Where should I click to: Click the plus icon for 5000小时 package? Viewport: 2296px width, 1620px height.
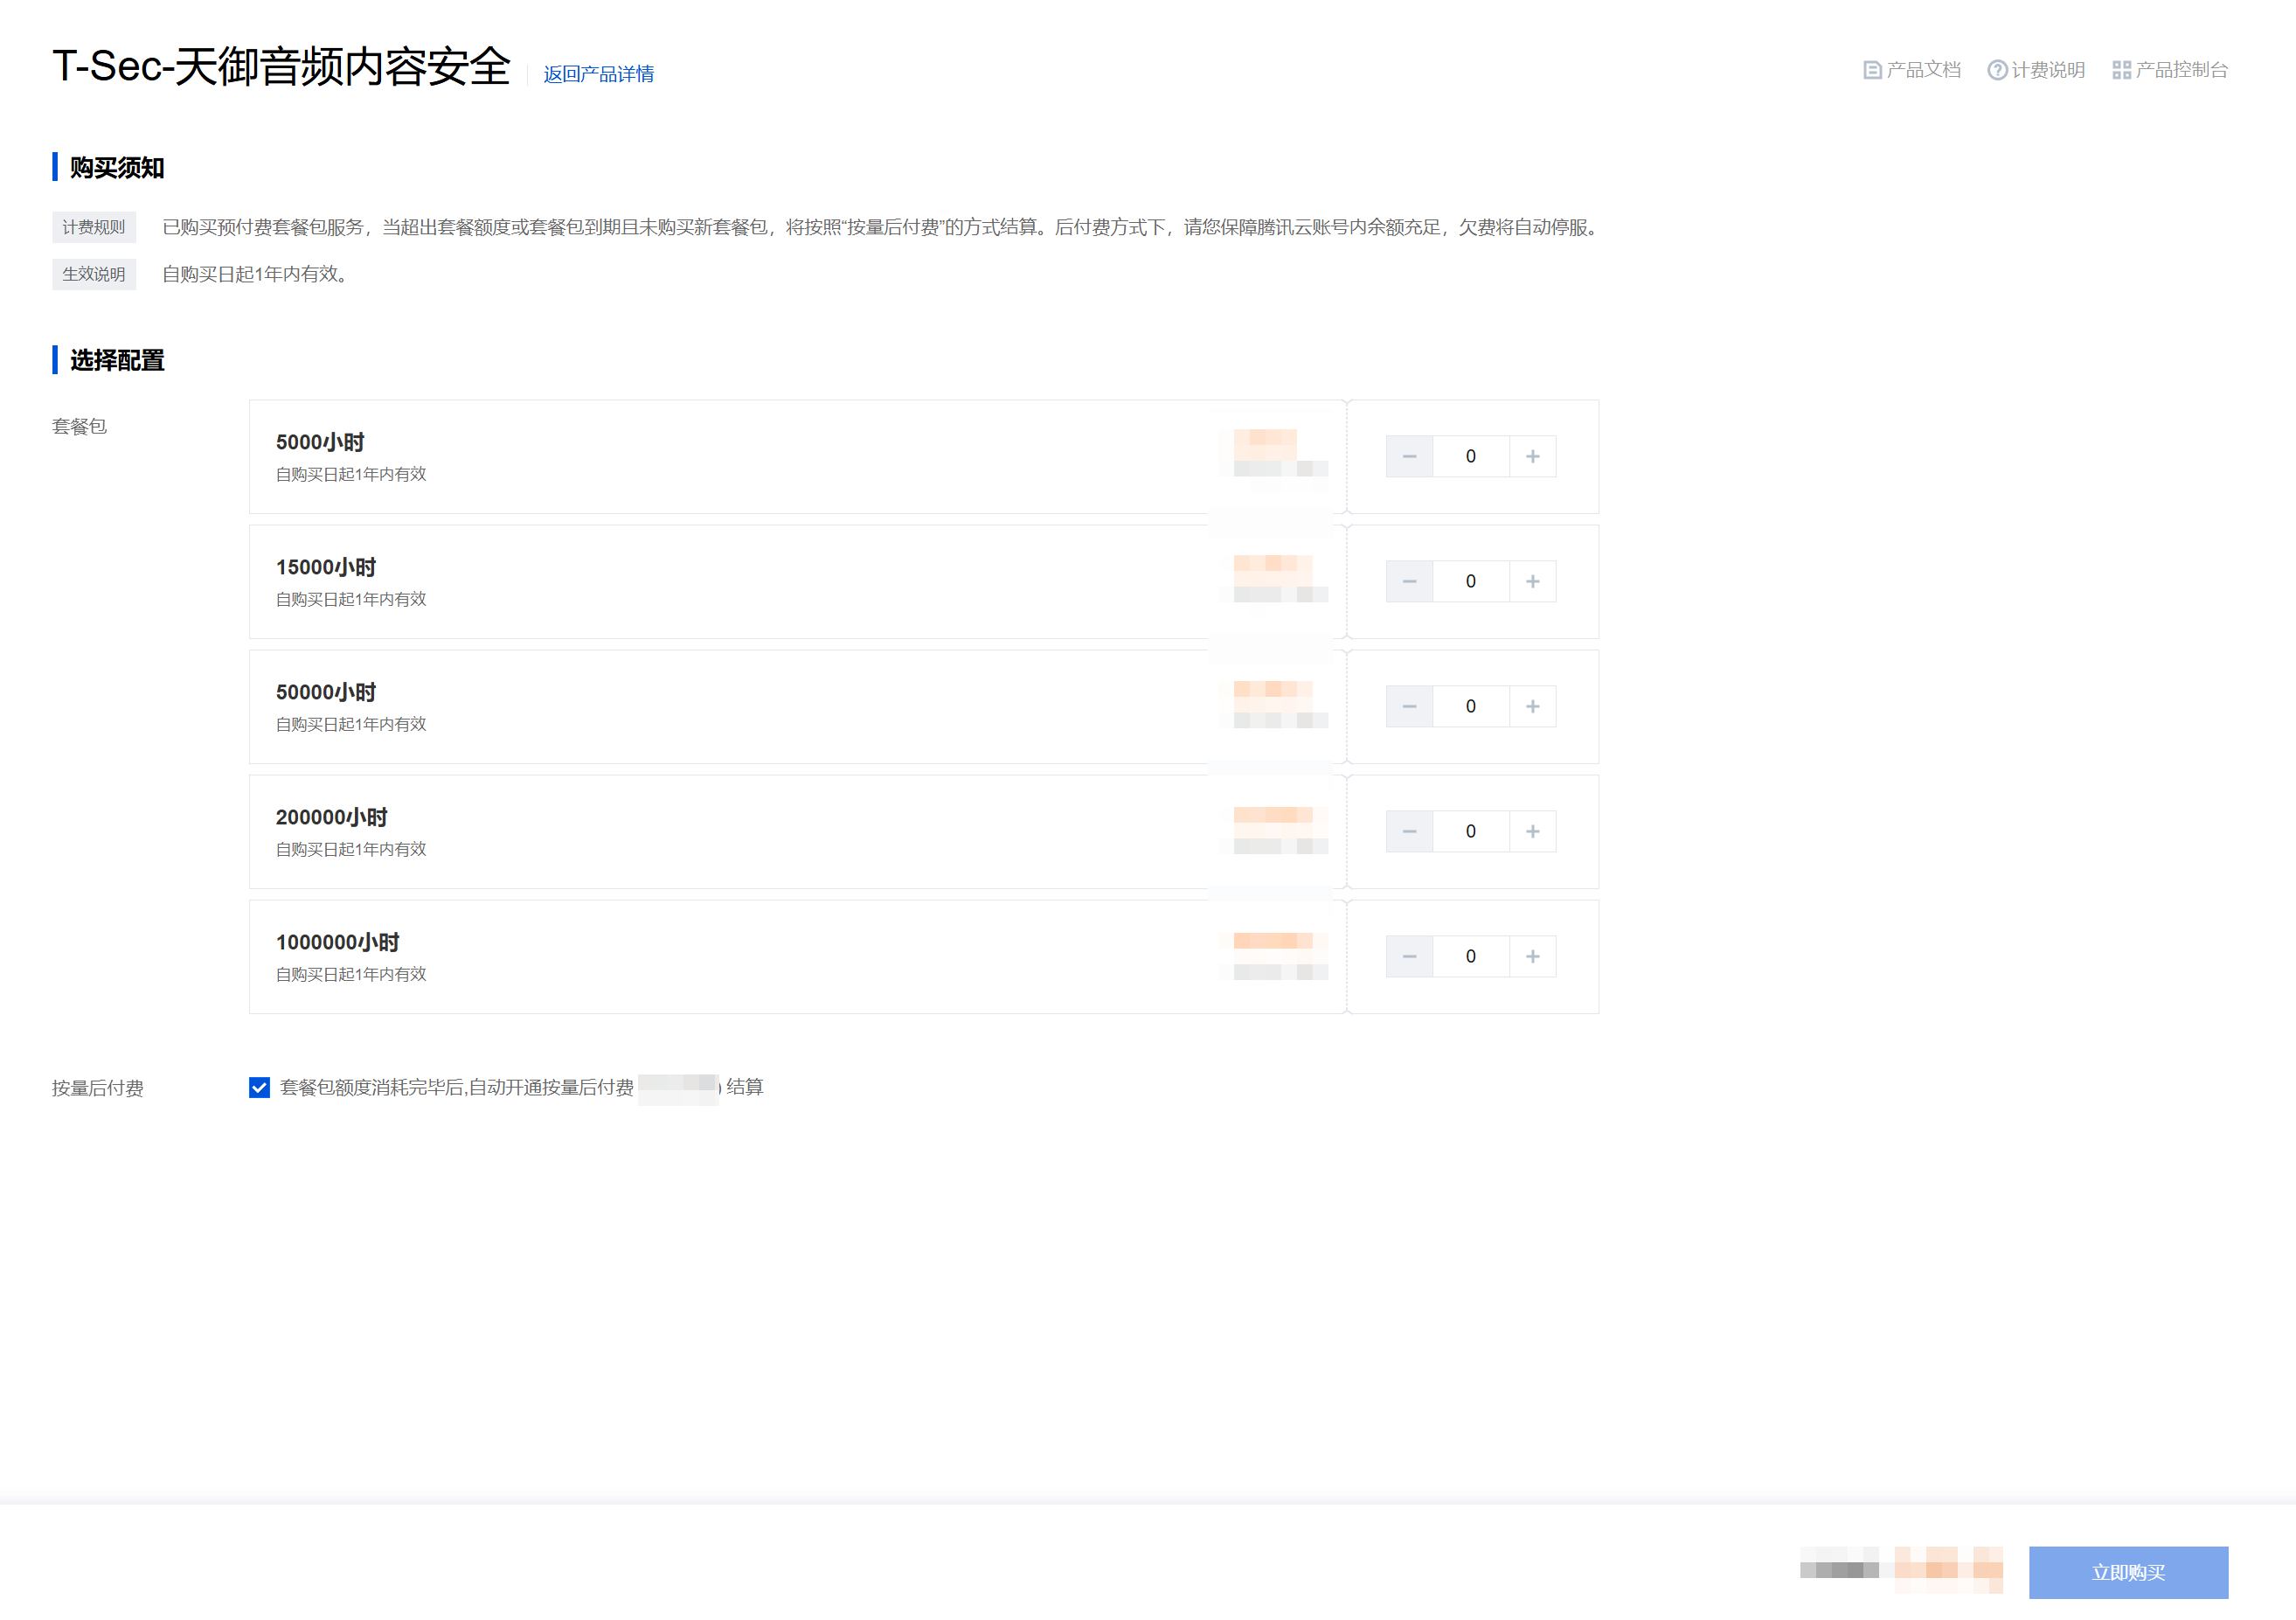click(x=1532, y=457)
